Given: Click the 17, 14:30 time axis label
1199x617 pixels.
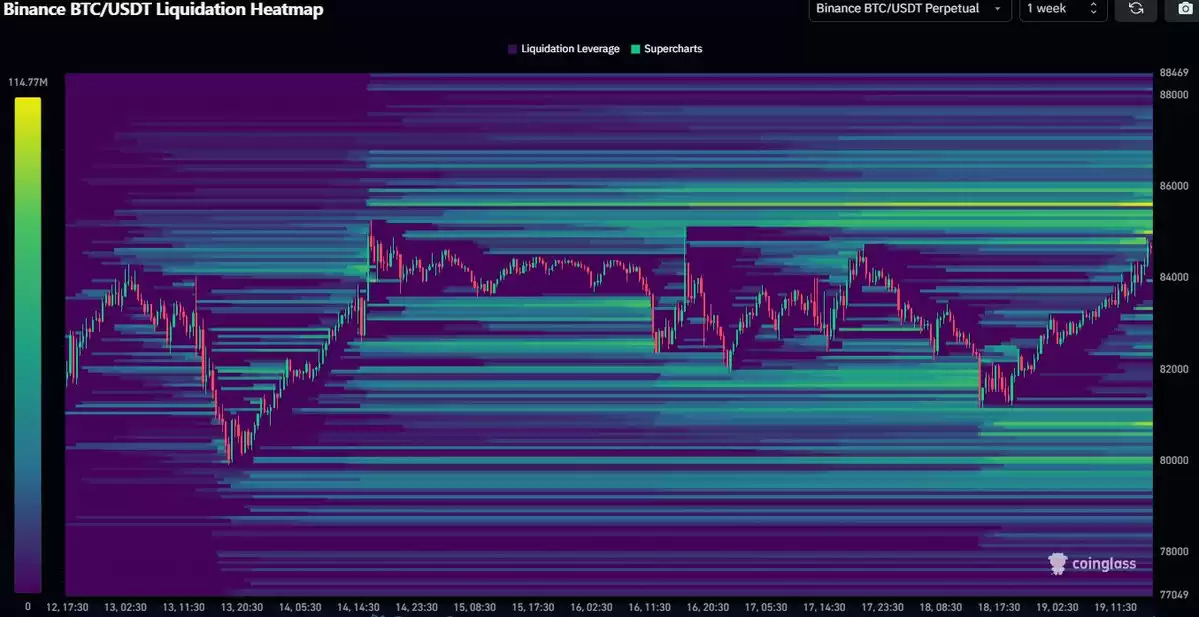Looking at the screenshot, I should click(824, 607).
